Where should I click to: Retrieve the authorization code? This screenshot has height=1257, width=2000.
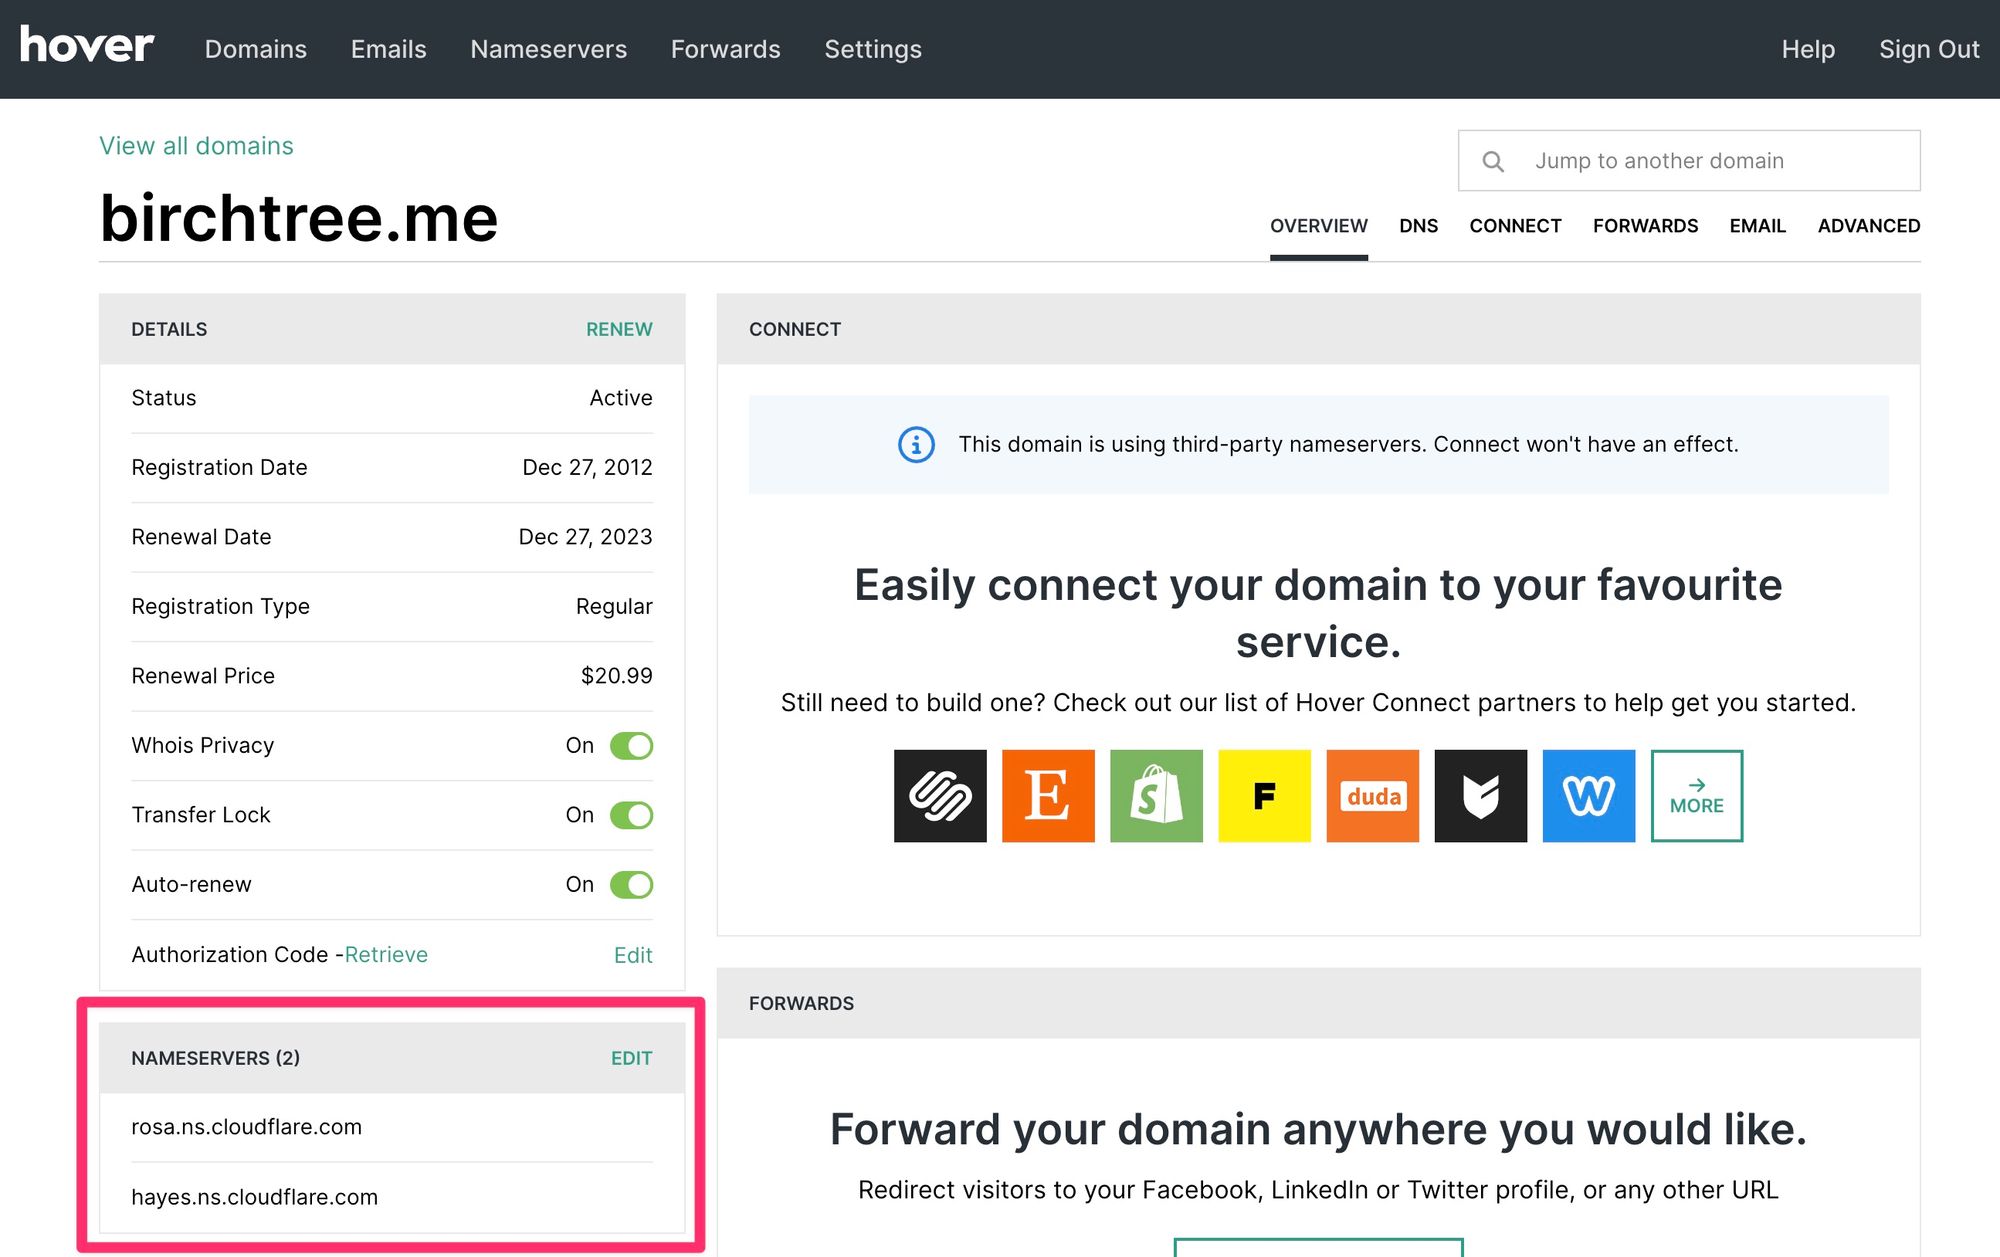386,955
